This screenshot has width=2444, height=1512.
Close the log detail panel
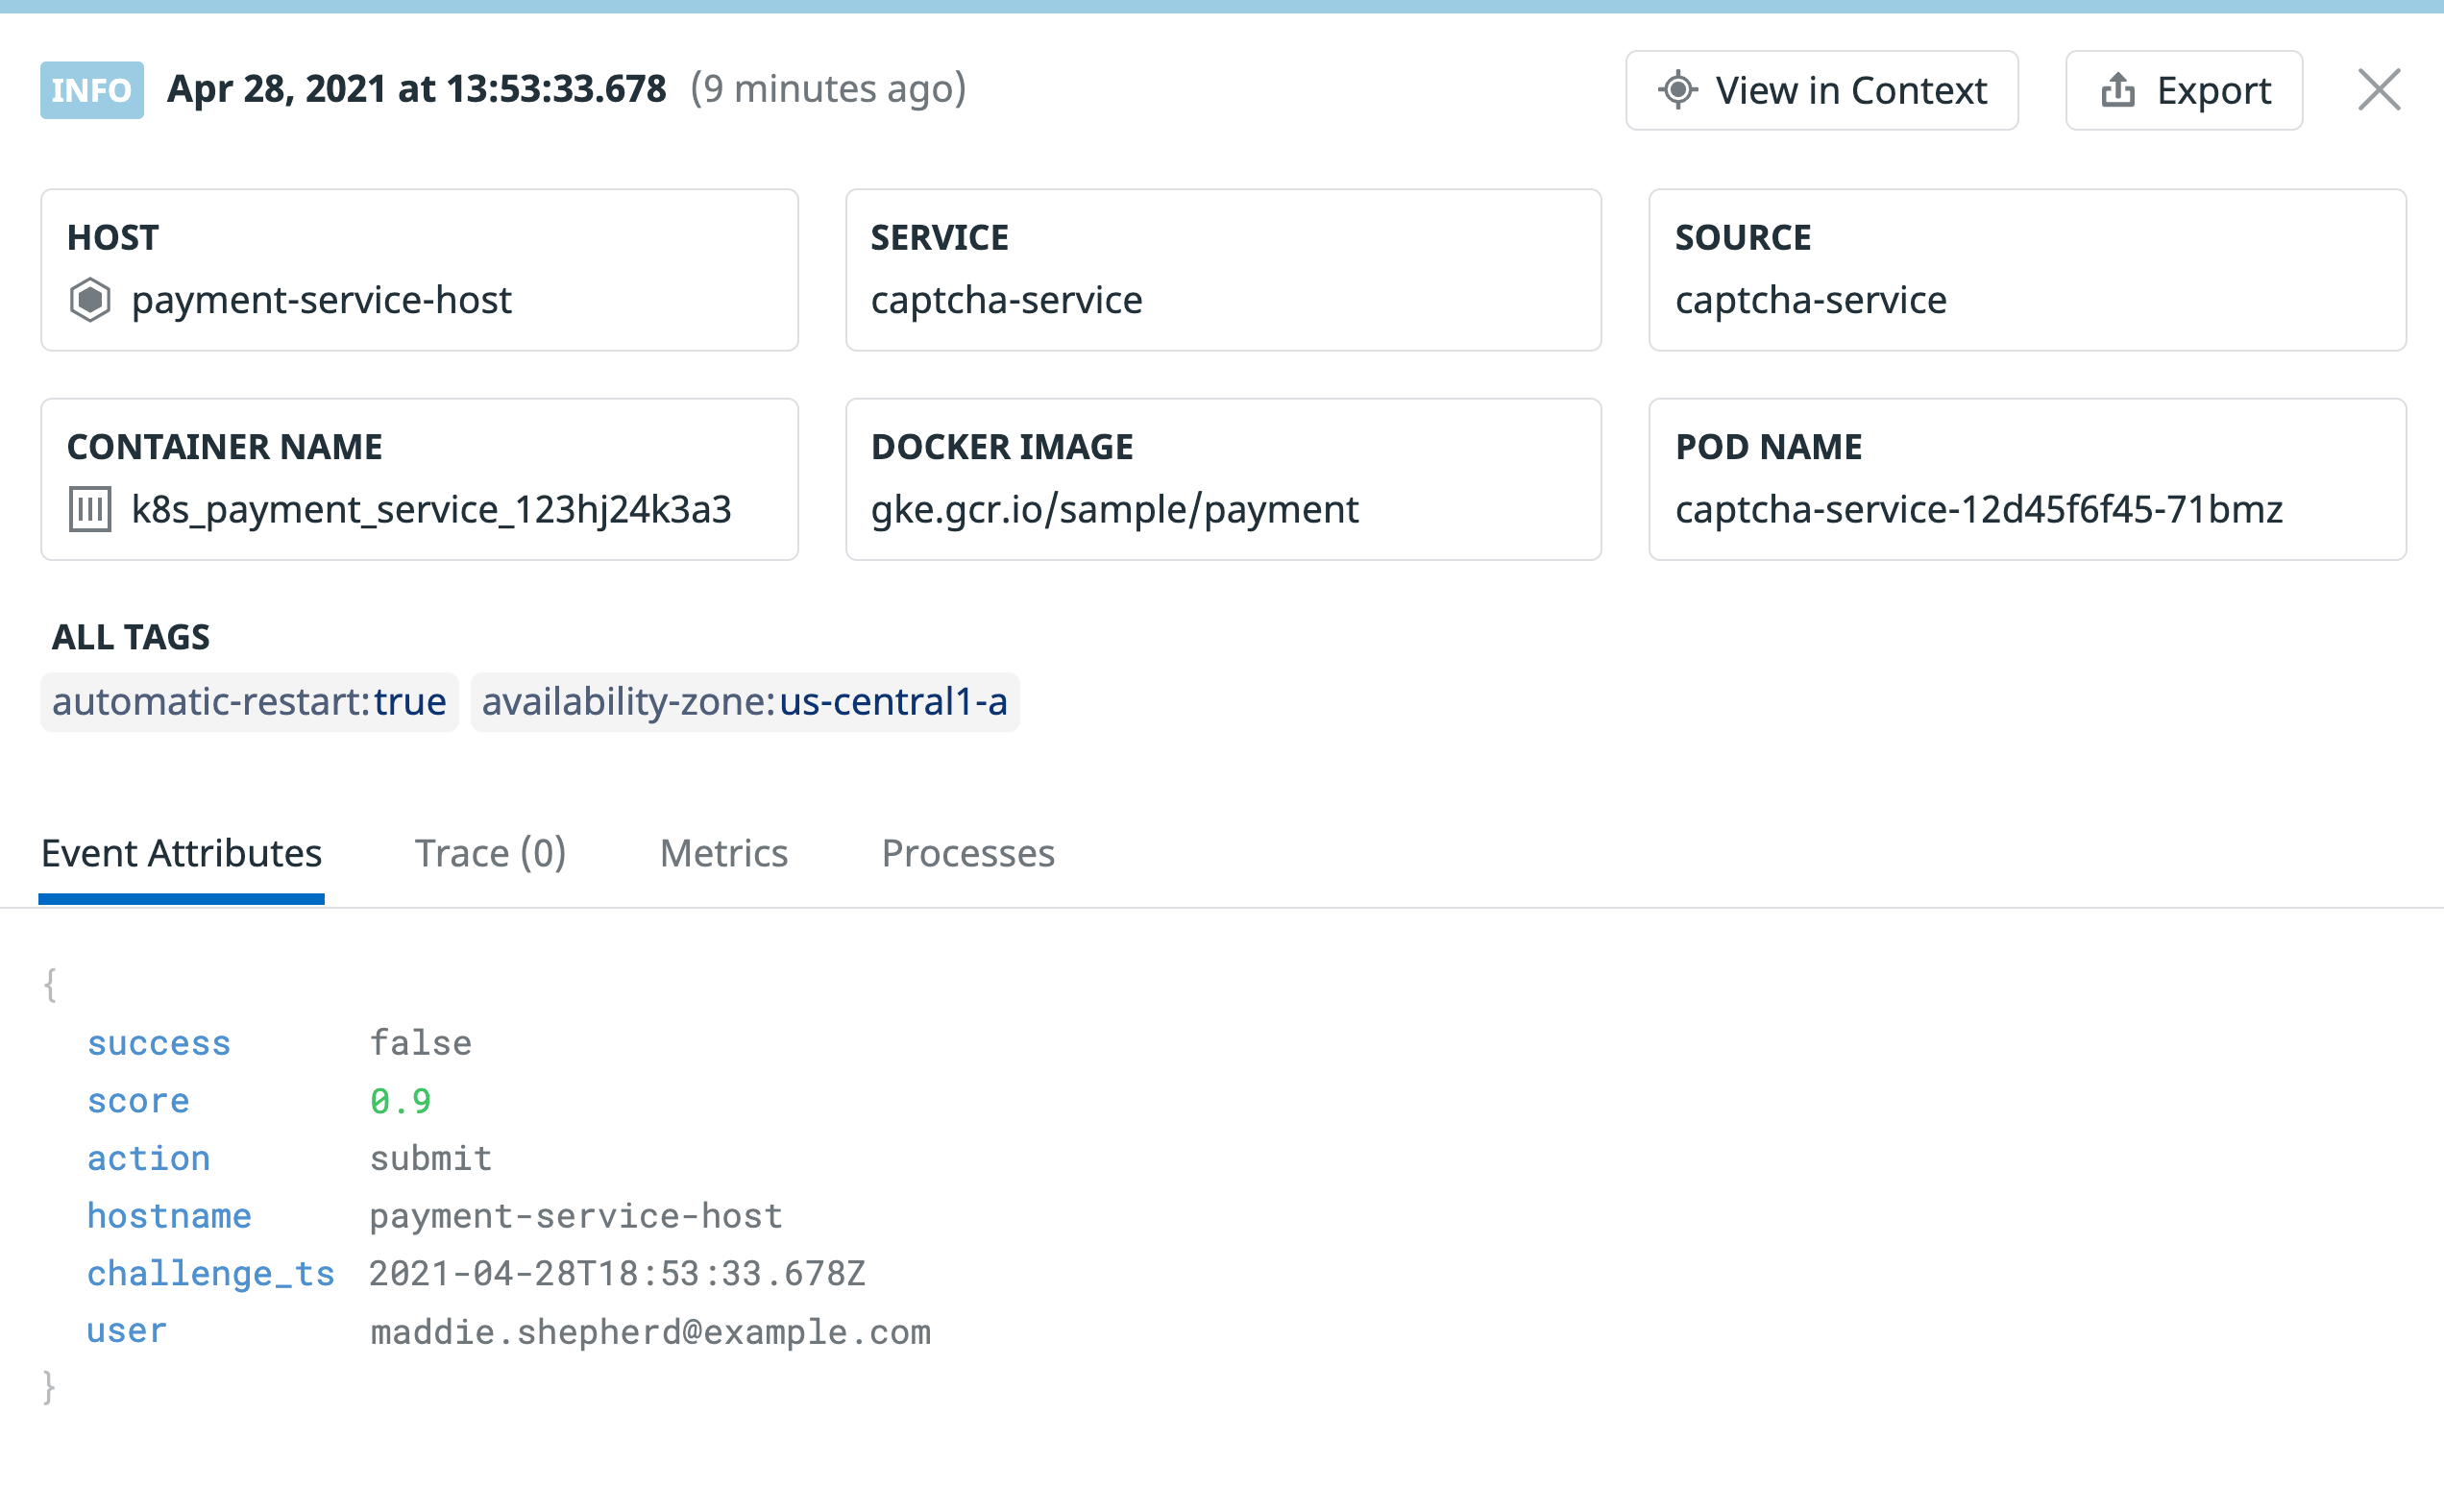pos(2380,90)
